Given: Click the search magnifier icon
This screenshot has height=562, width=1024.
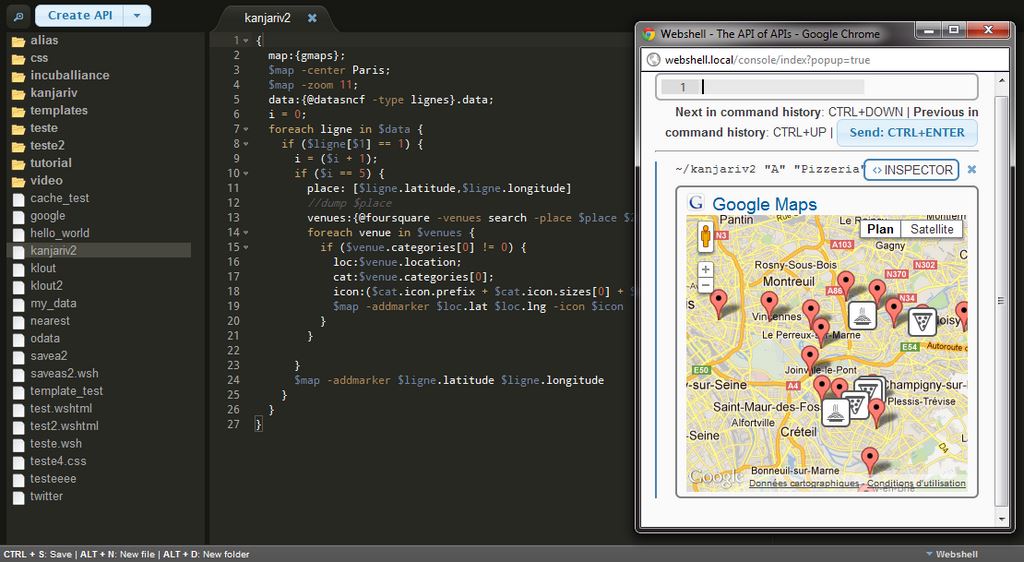Looking at the screenshot, I should point(18,16).
